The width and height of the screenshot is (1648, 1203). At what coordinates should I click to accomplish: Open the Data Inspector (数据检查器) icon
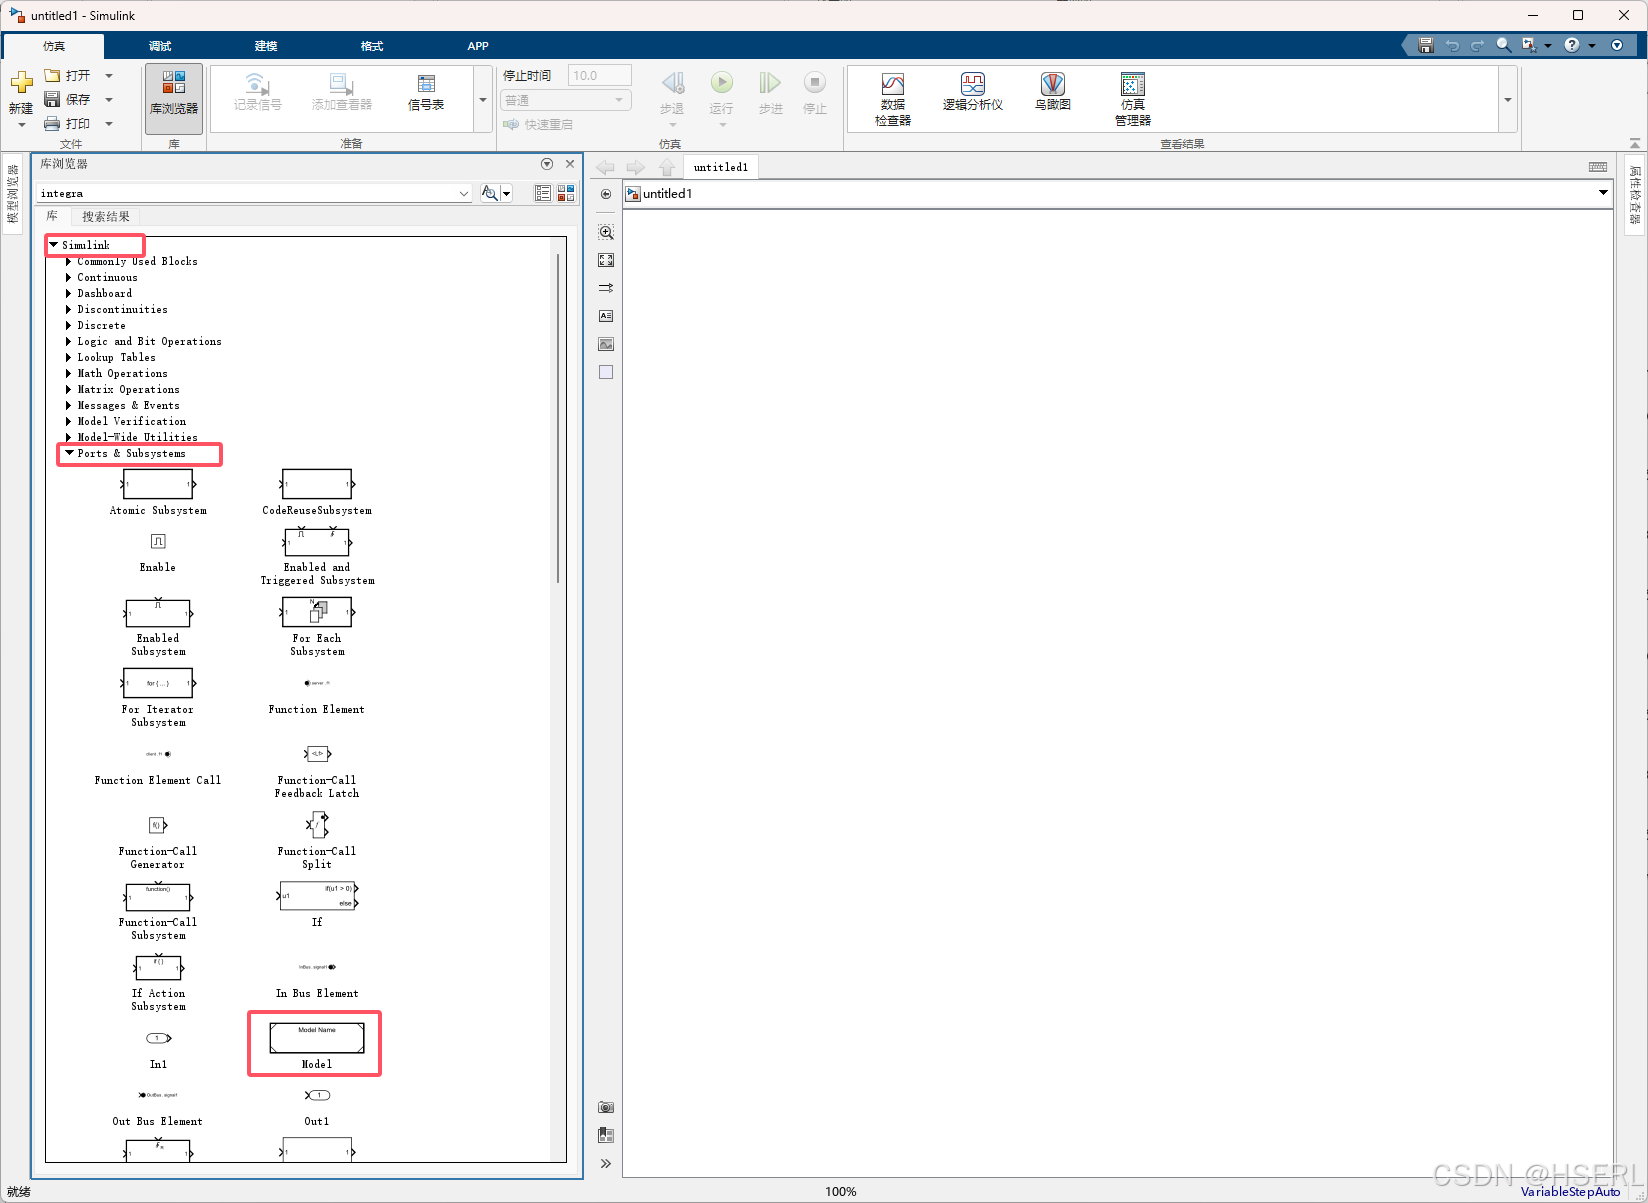pos(893,99)
